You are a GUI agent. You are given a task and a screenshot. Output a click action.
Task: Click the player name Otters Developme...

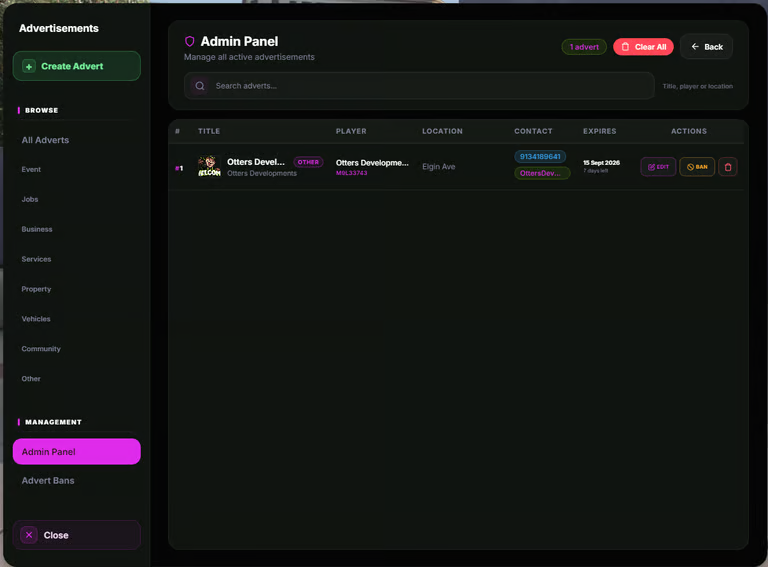[372, 163]
